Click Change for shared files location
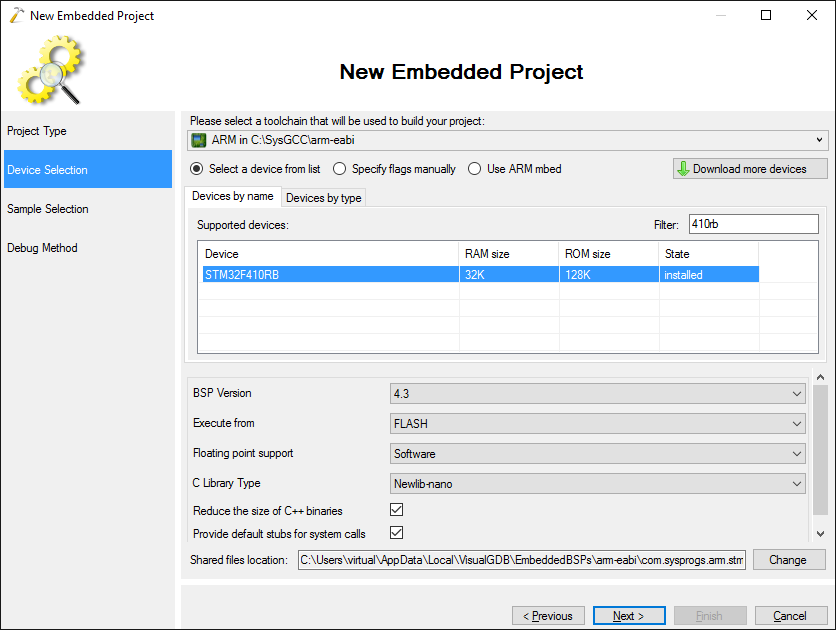836x630 pixels. (x=789, y=560)
